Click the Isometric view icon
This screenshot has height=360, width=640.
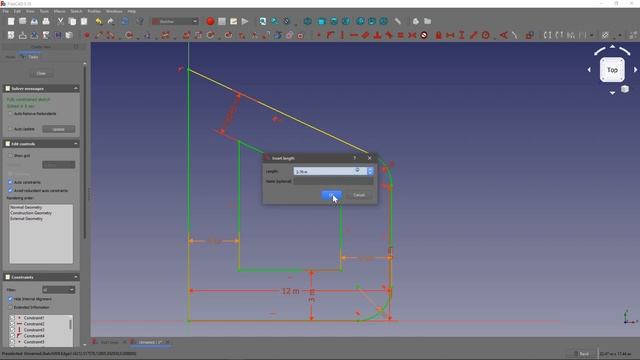coord(308,21)
